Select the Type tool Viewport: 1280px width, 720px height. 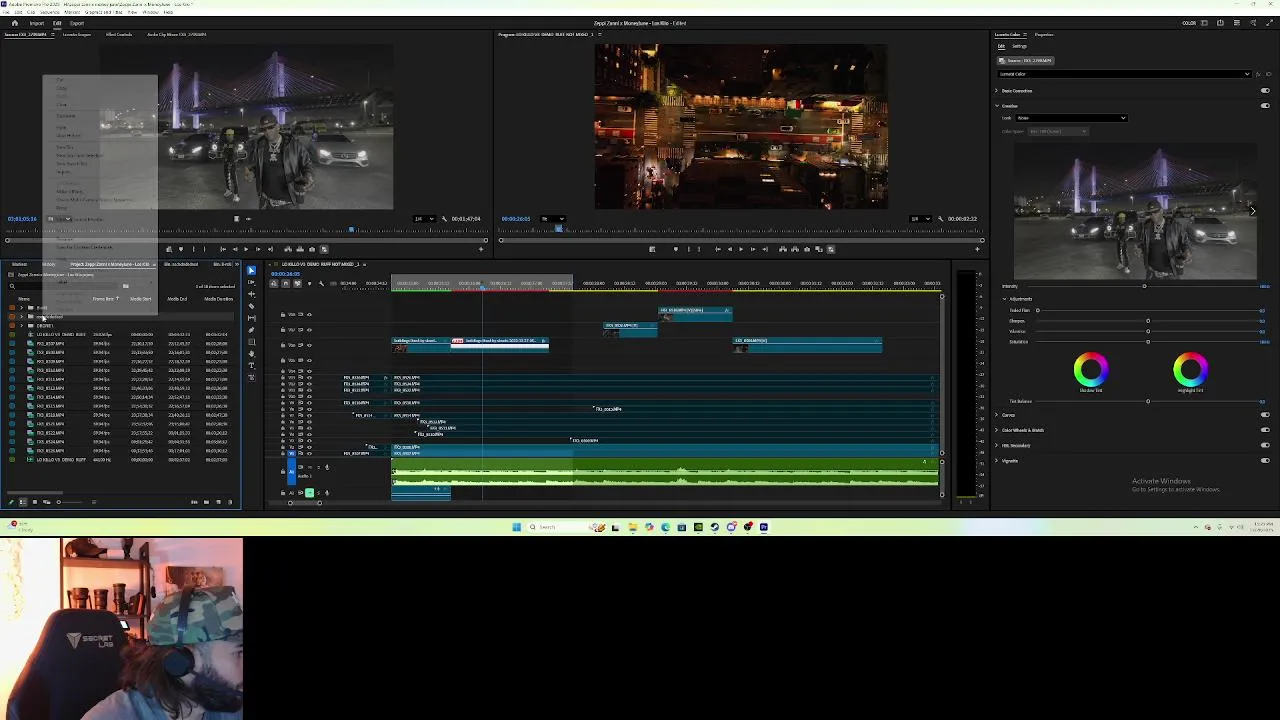coord(251,366)
